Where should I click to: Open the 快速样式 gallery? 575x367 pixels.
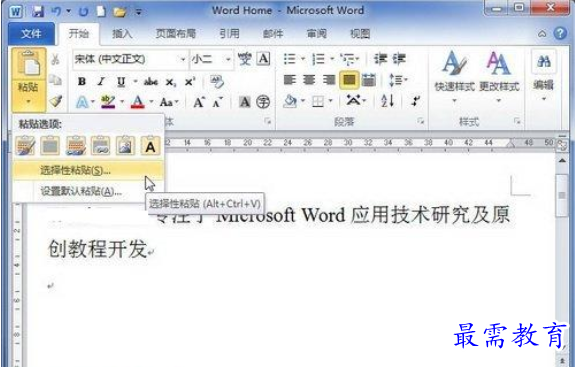coord(454,77)
